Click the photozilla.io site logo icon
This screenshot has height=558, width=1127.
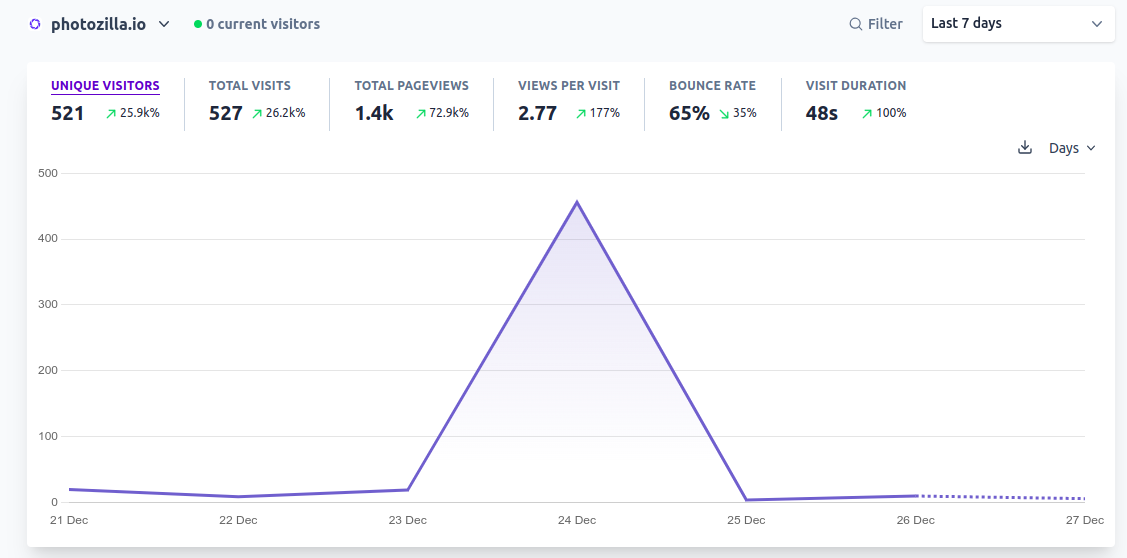click(36, 24)
